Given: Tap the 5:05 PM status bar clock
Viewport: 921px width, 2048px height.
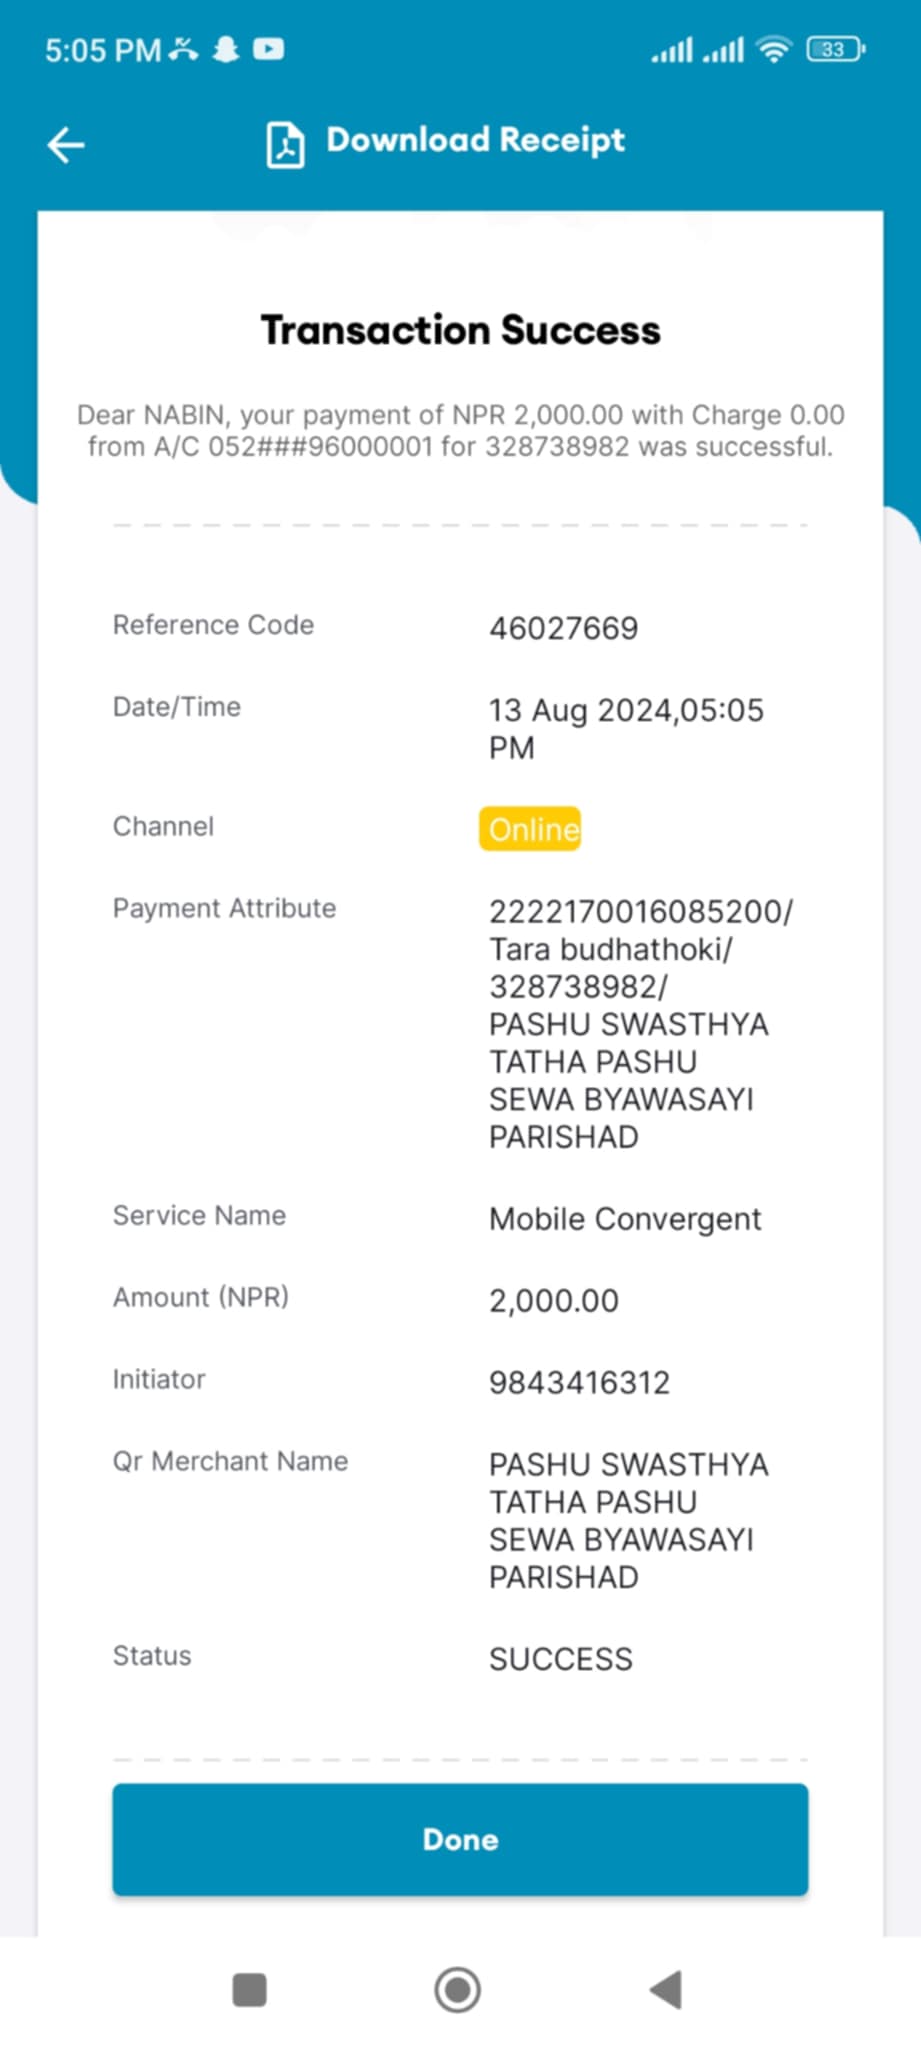Looking at the screenshot, I should [103, 50].
